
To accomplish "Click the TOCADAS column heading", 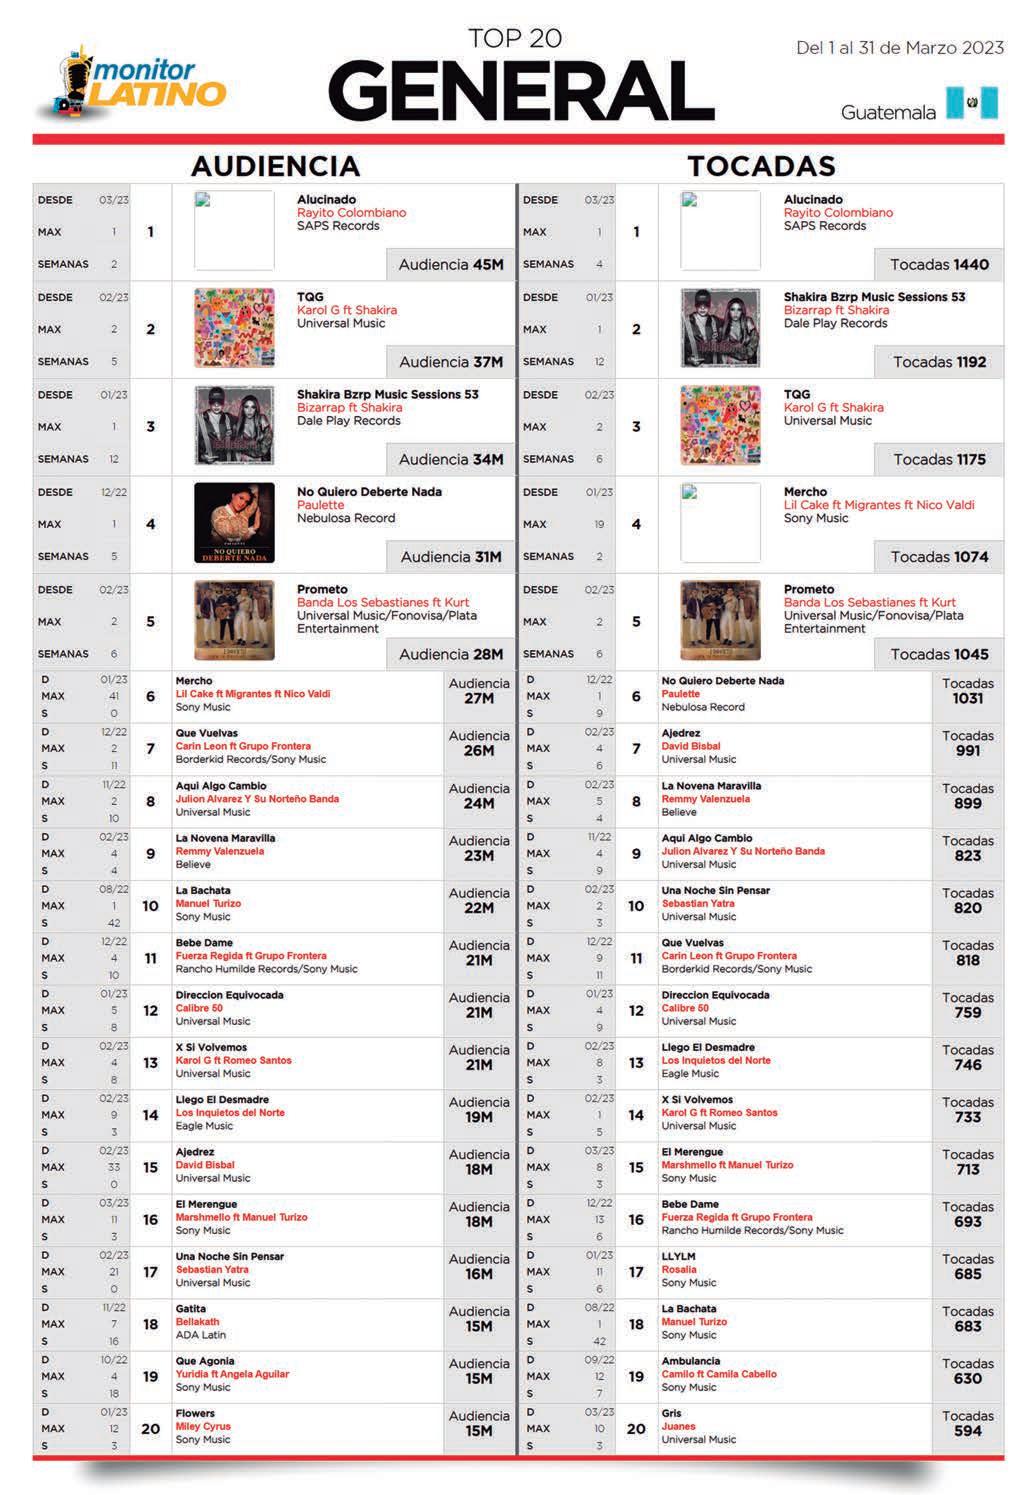I will click(761, 165).
